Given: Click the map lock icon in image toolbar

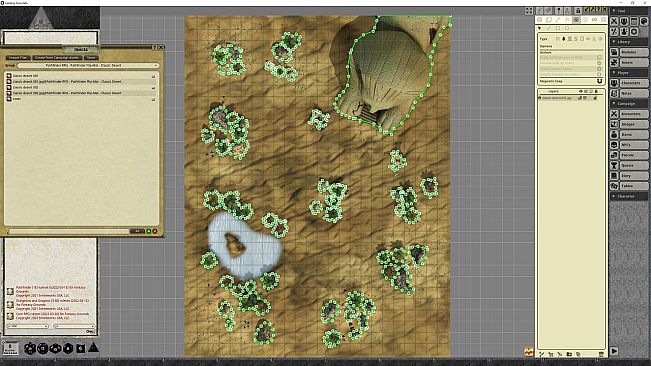Looking at the screenshot, I should tap(578, 10).
